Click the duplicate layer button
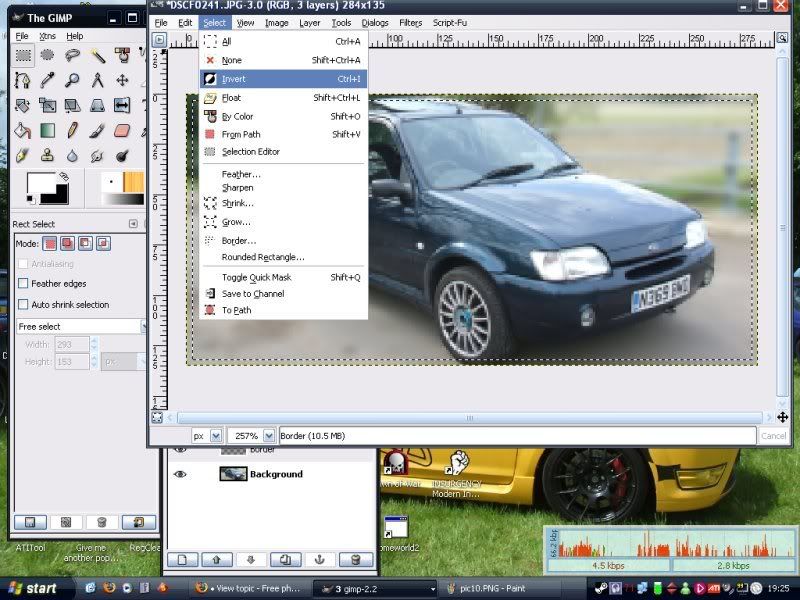The height and width of the screenshot is (600, 800). 285,560
